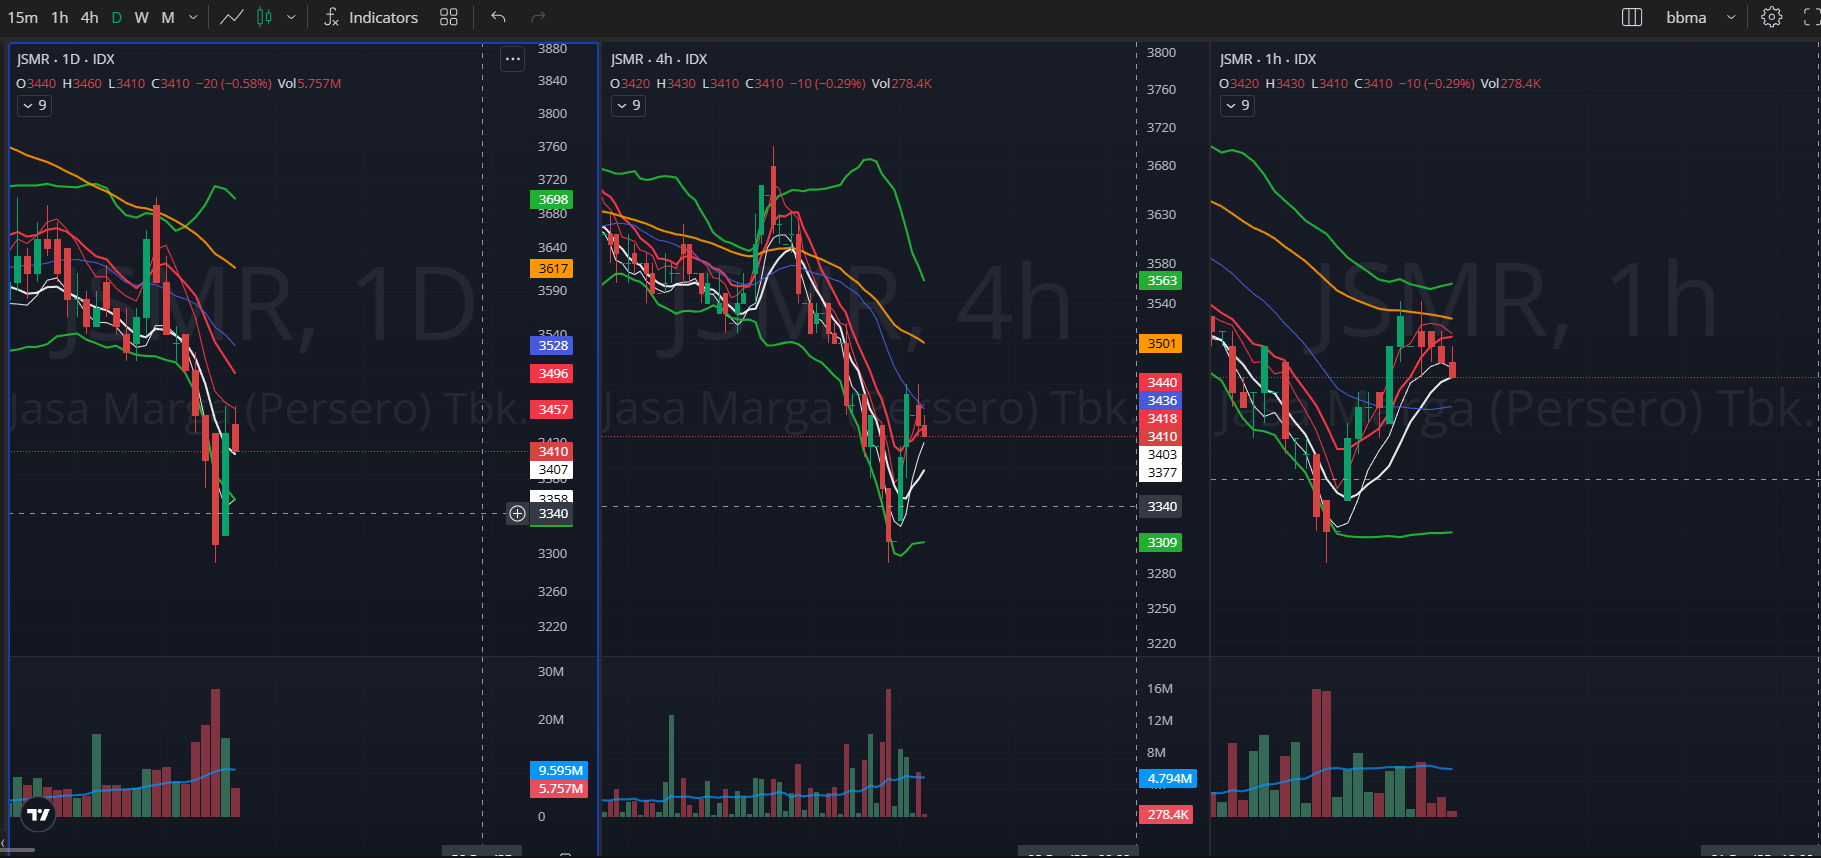Image resolution: width=1821 pixels, height=858 pixels.
Task: Click the white 3377 label on 4h axis
Action: pyautogui.click(x=1161, y=472)
